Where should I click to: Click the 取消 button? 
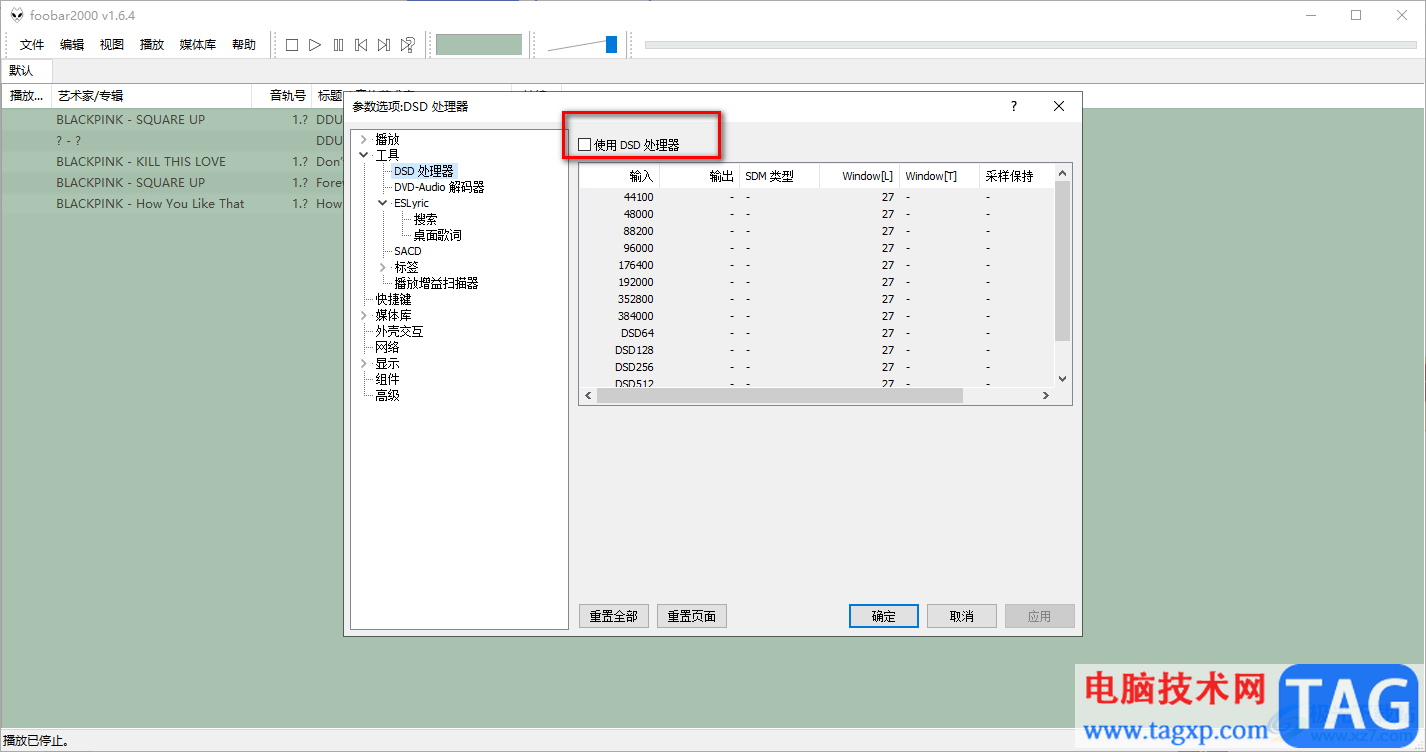pos(962,616)
